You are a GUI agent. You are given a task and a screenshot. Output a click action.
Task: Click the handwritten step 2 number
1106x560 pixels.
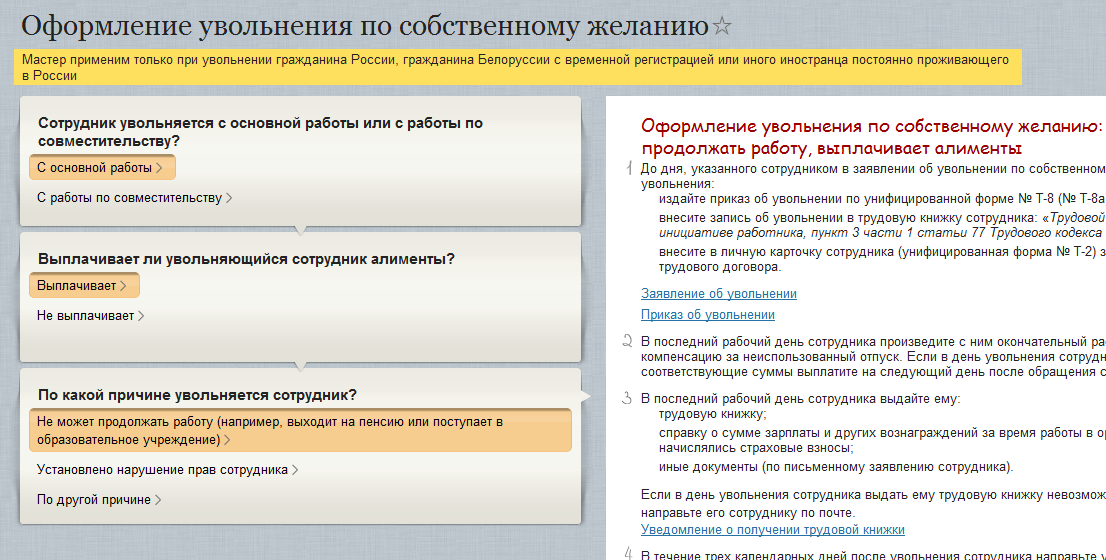tap(627, 341)
